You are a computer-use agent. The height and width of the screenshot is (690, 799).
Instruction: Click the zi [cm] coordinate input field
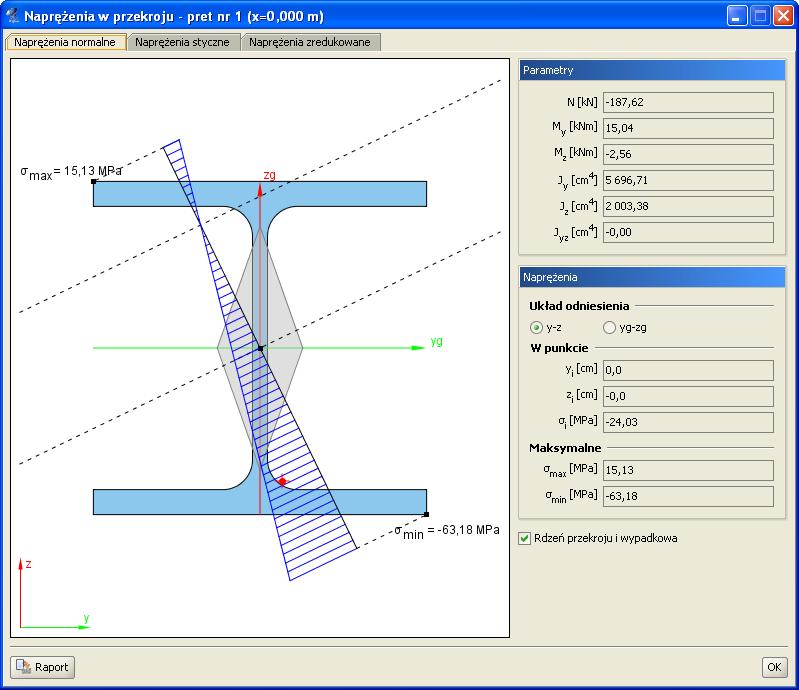pyautogui.click(x=688, y=396)
